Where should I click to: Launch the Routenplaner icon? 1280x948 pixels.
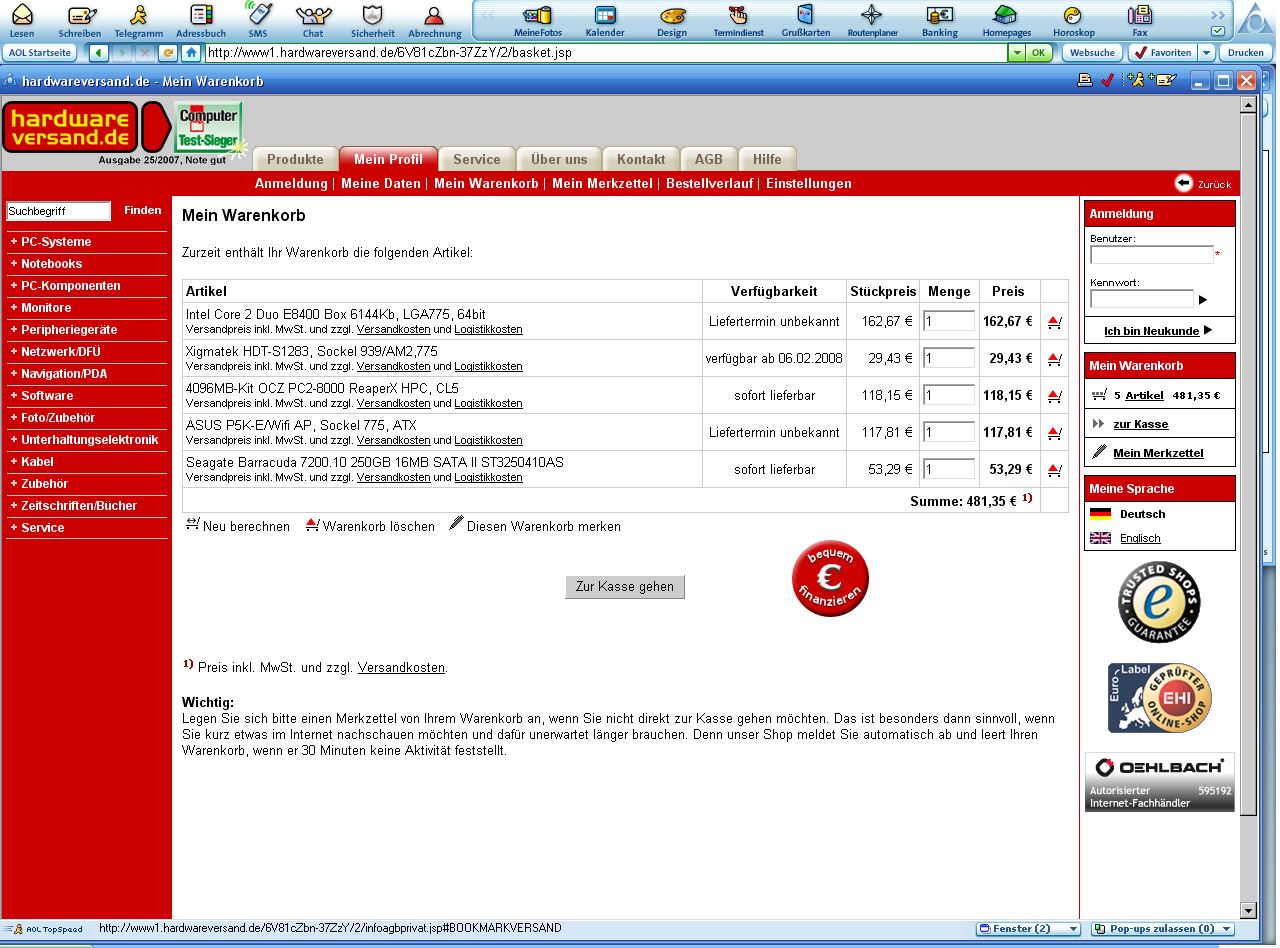[x=872, y=19]
